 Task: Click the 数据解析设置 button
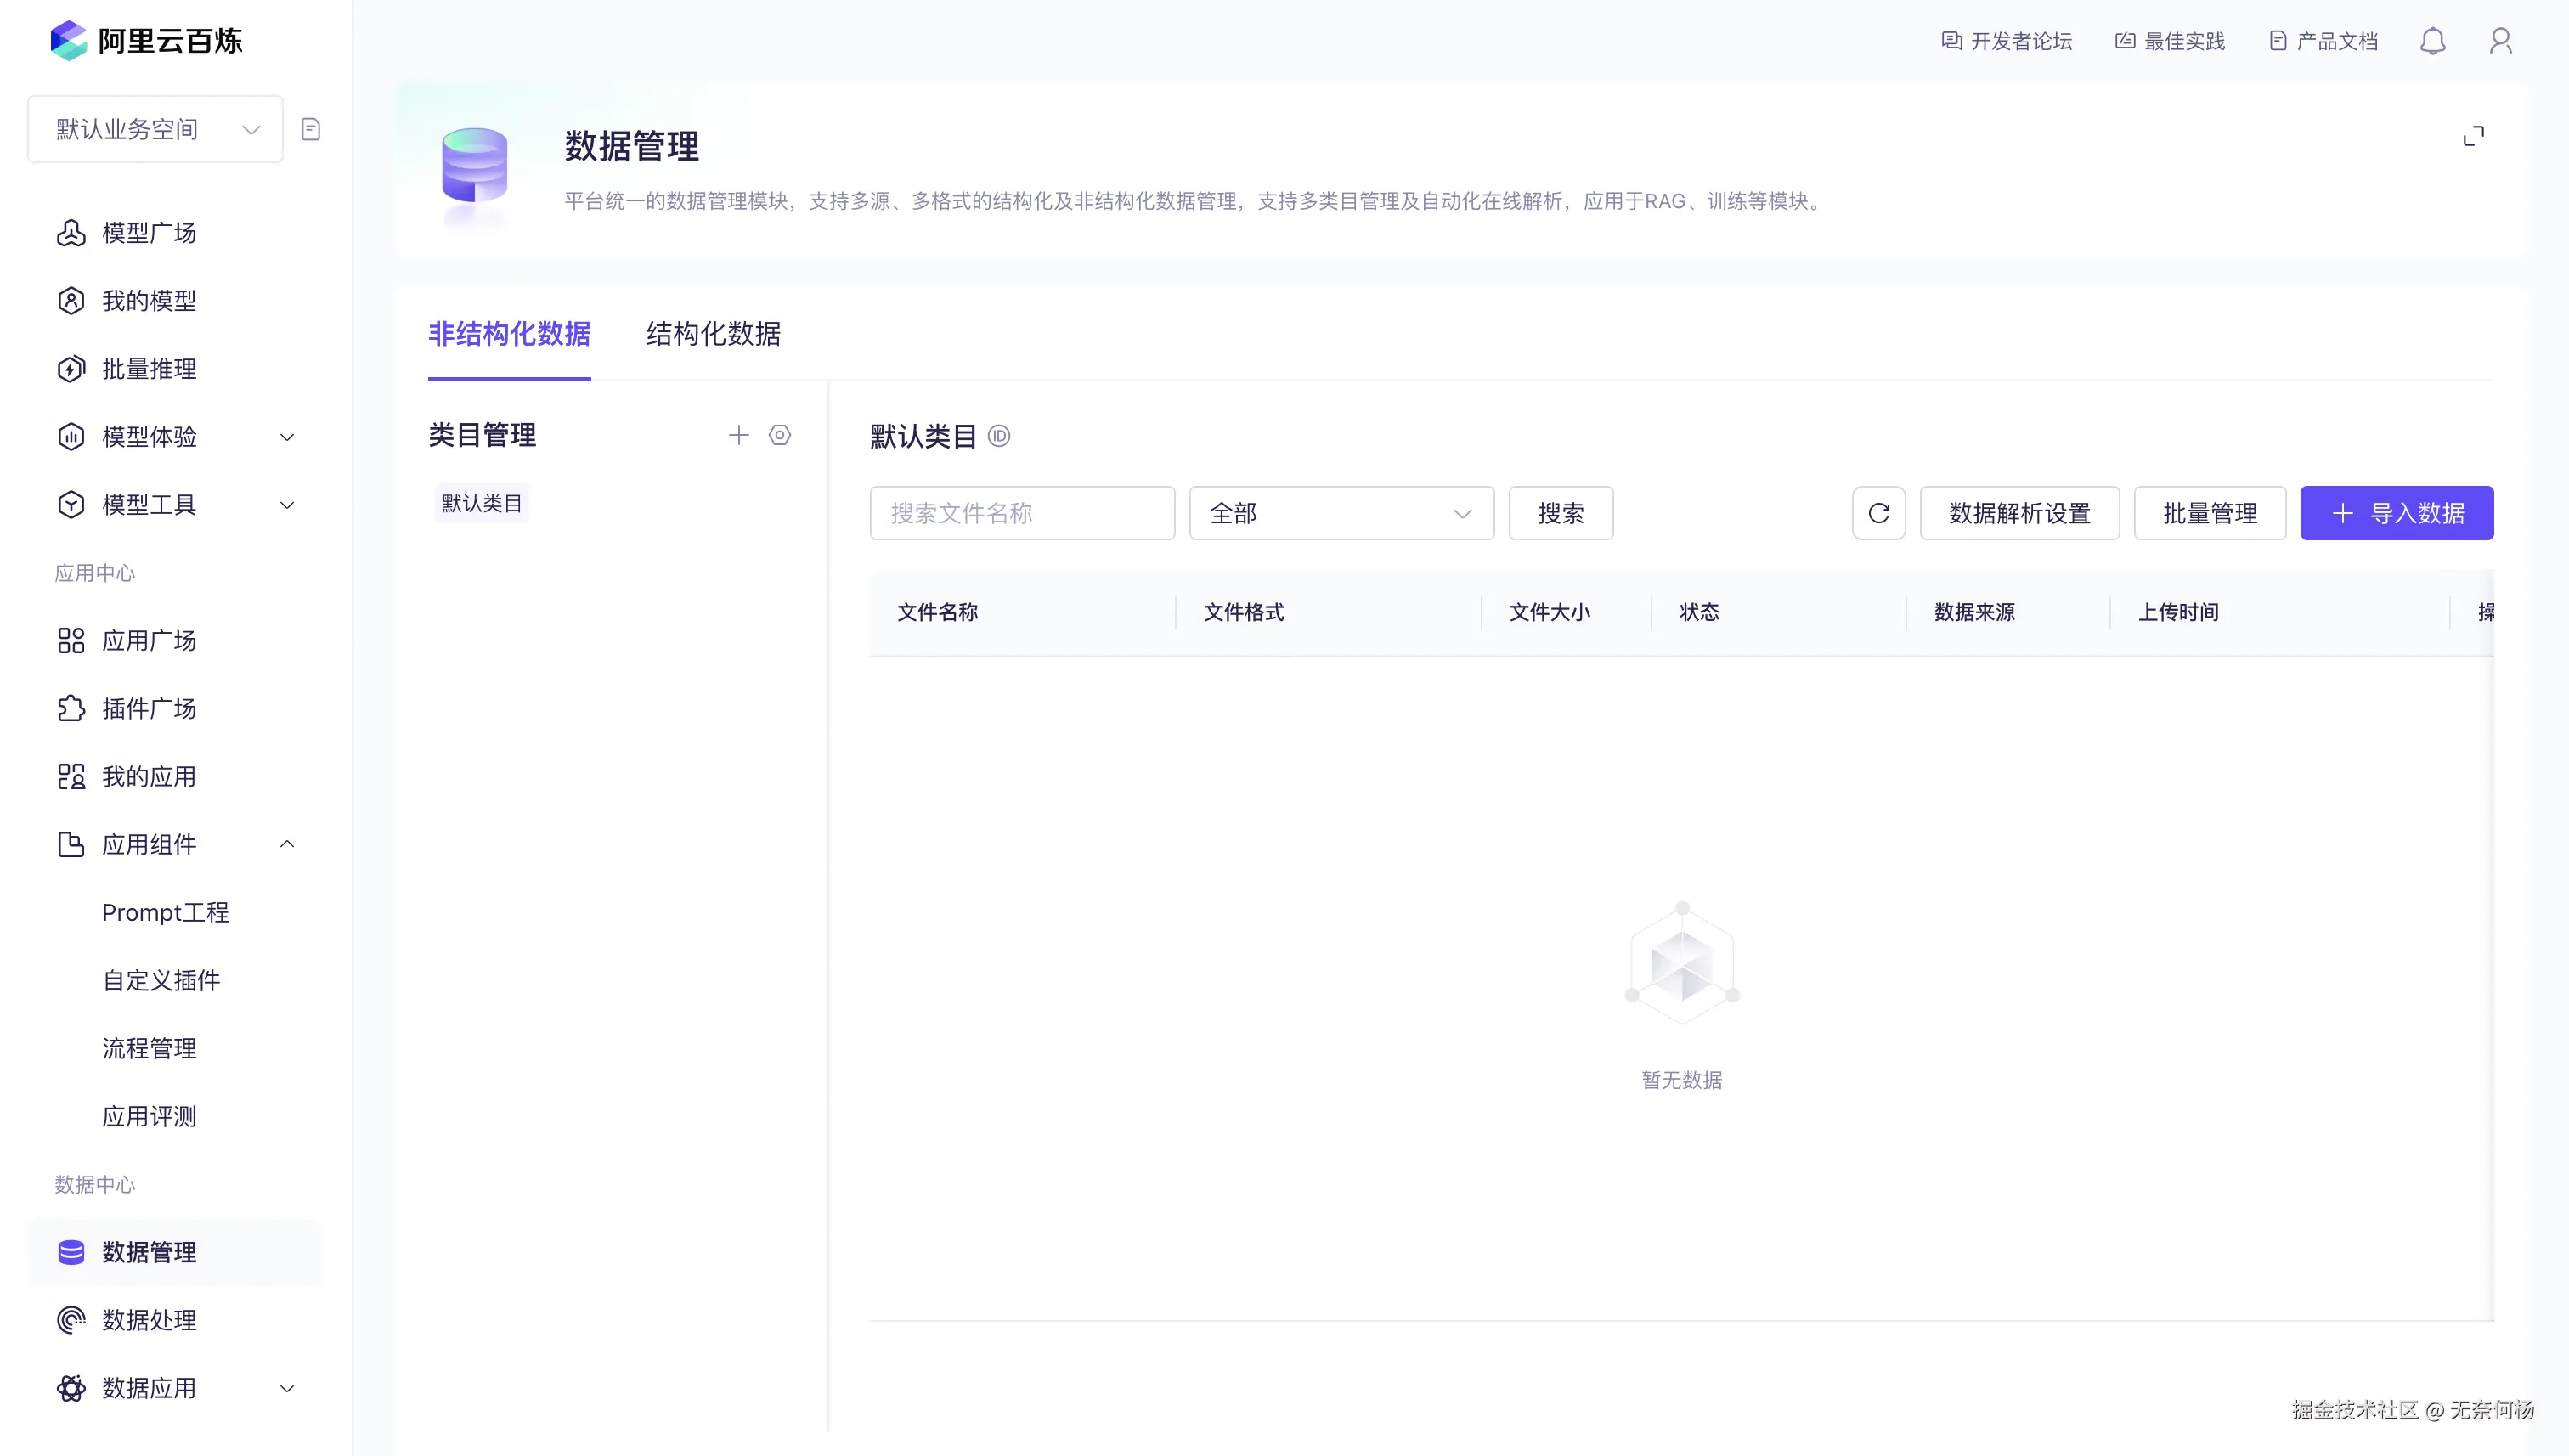point(2019,513)
